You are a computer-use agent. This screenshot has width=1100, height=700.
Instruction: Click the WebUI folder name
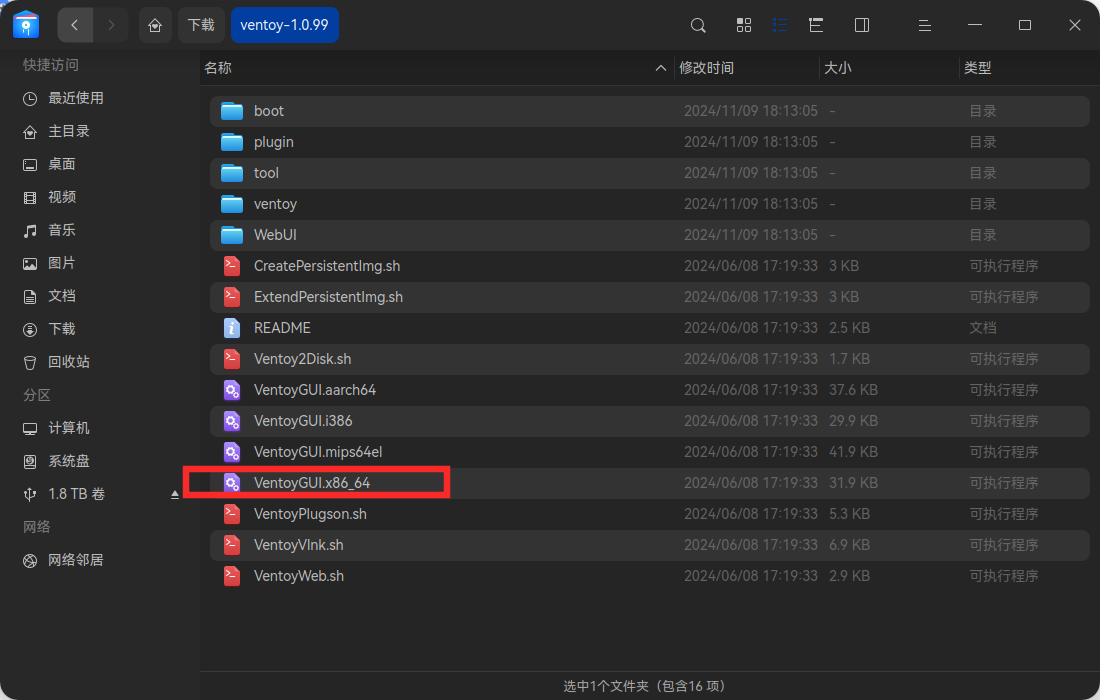275,235
